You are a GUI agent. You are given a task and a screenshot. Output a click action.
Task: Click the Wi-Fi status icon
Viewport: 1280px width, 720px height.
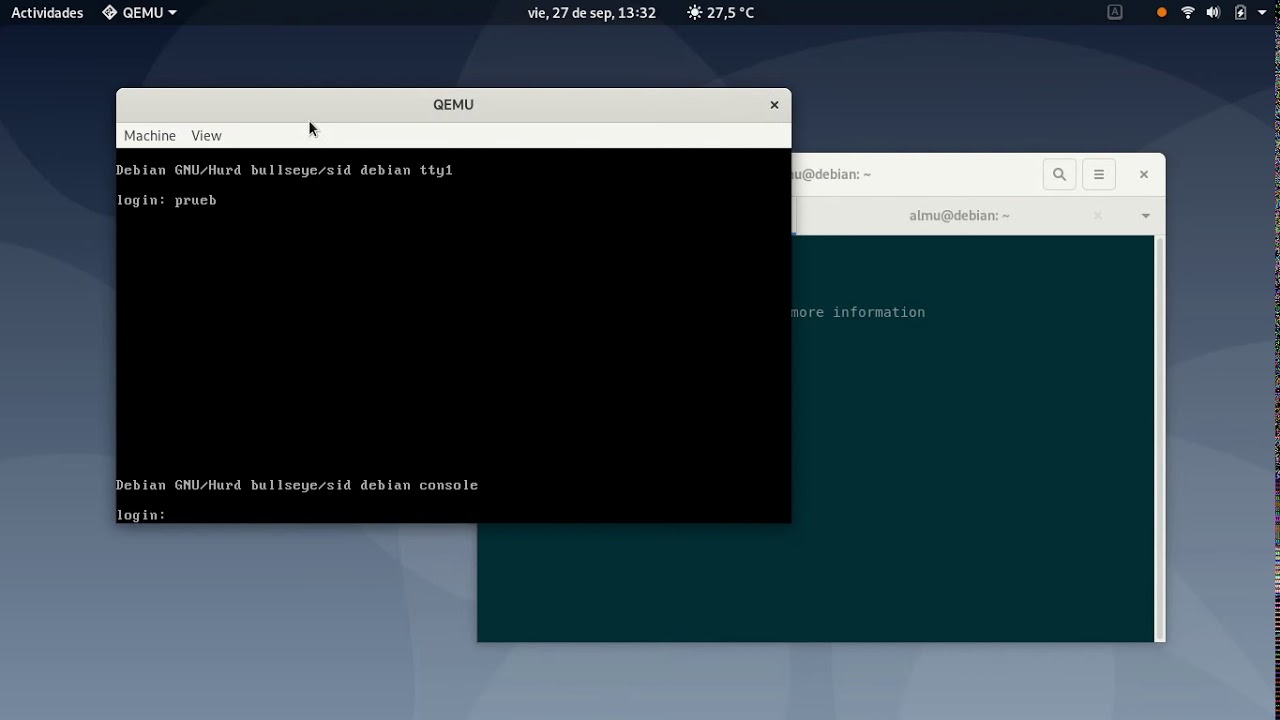[x=1188, y=13]
